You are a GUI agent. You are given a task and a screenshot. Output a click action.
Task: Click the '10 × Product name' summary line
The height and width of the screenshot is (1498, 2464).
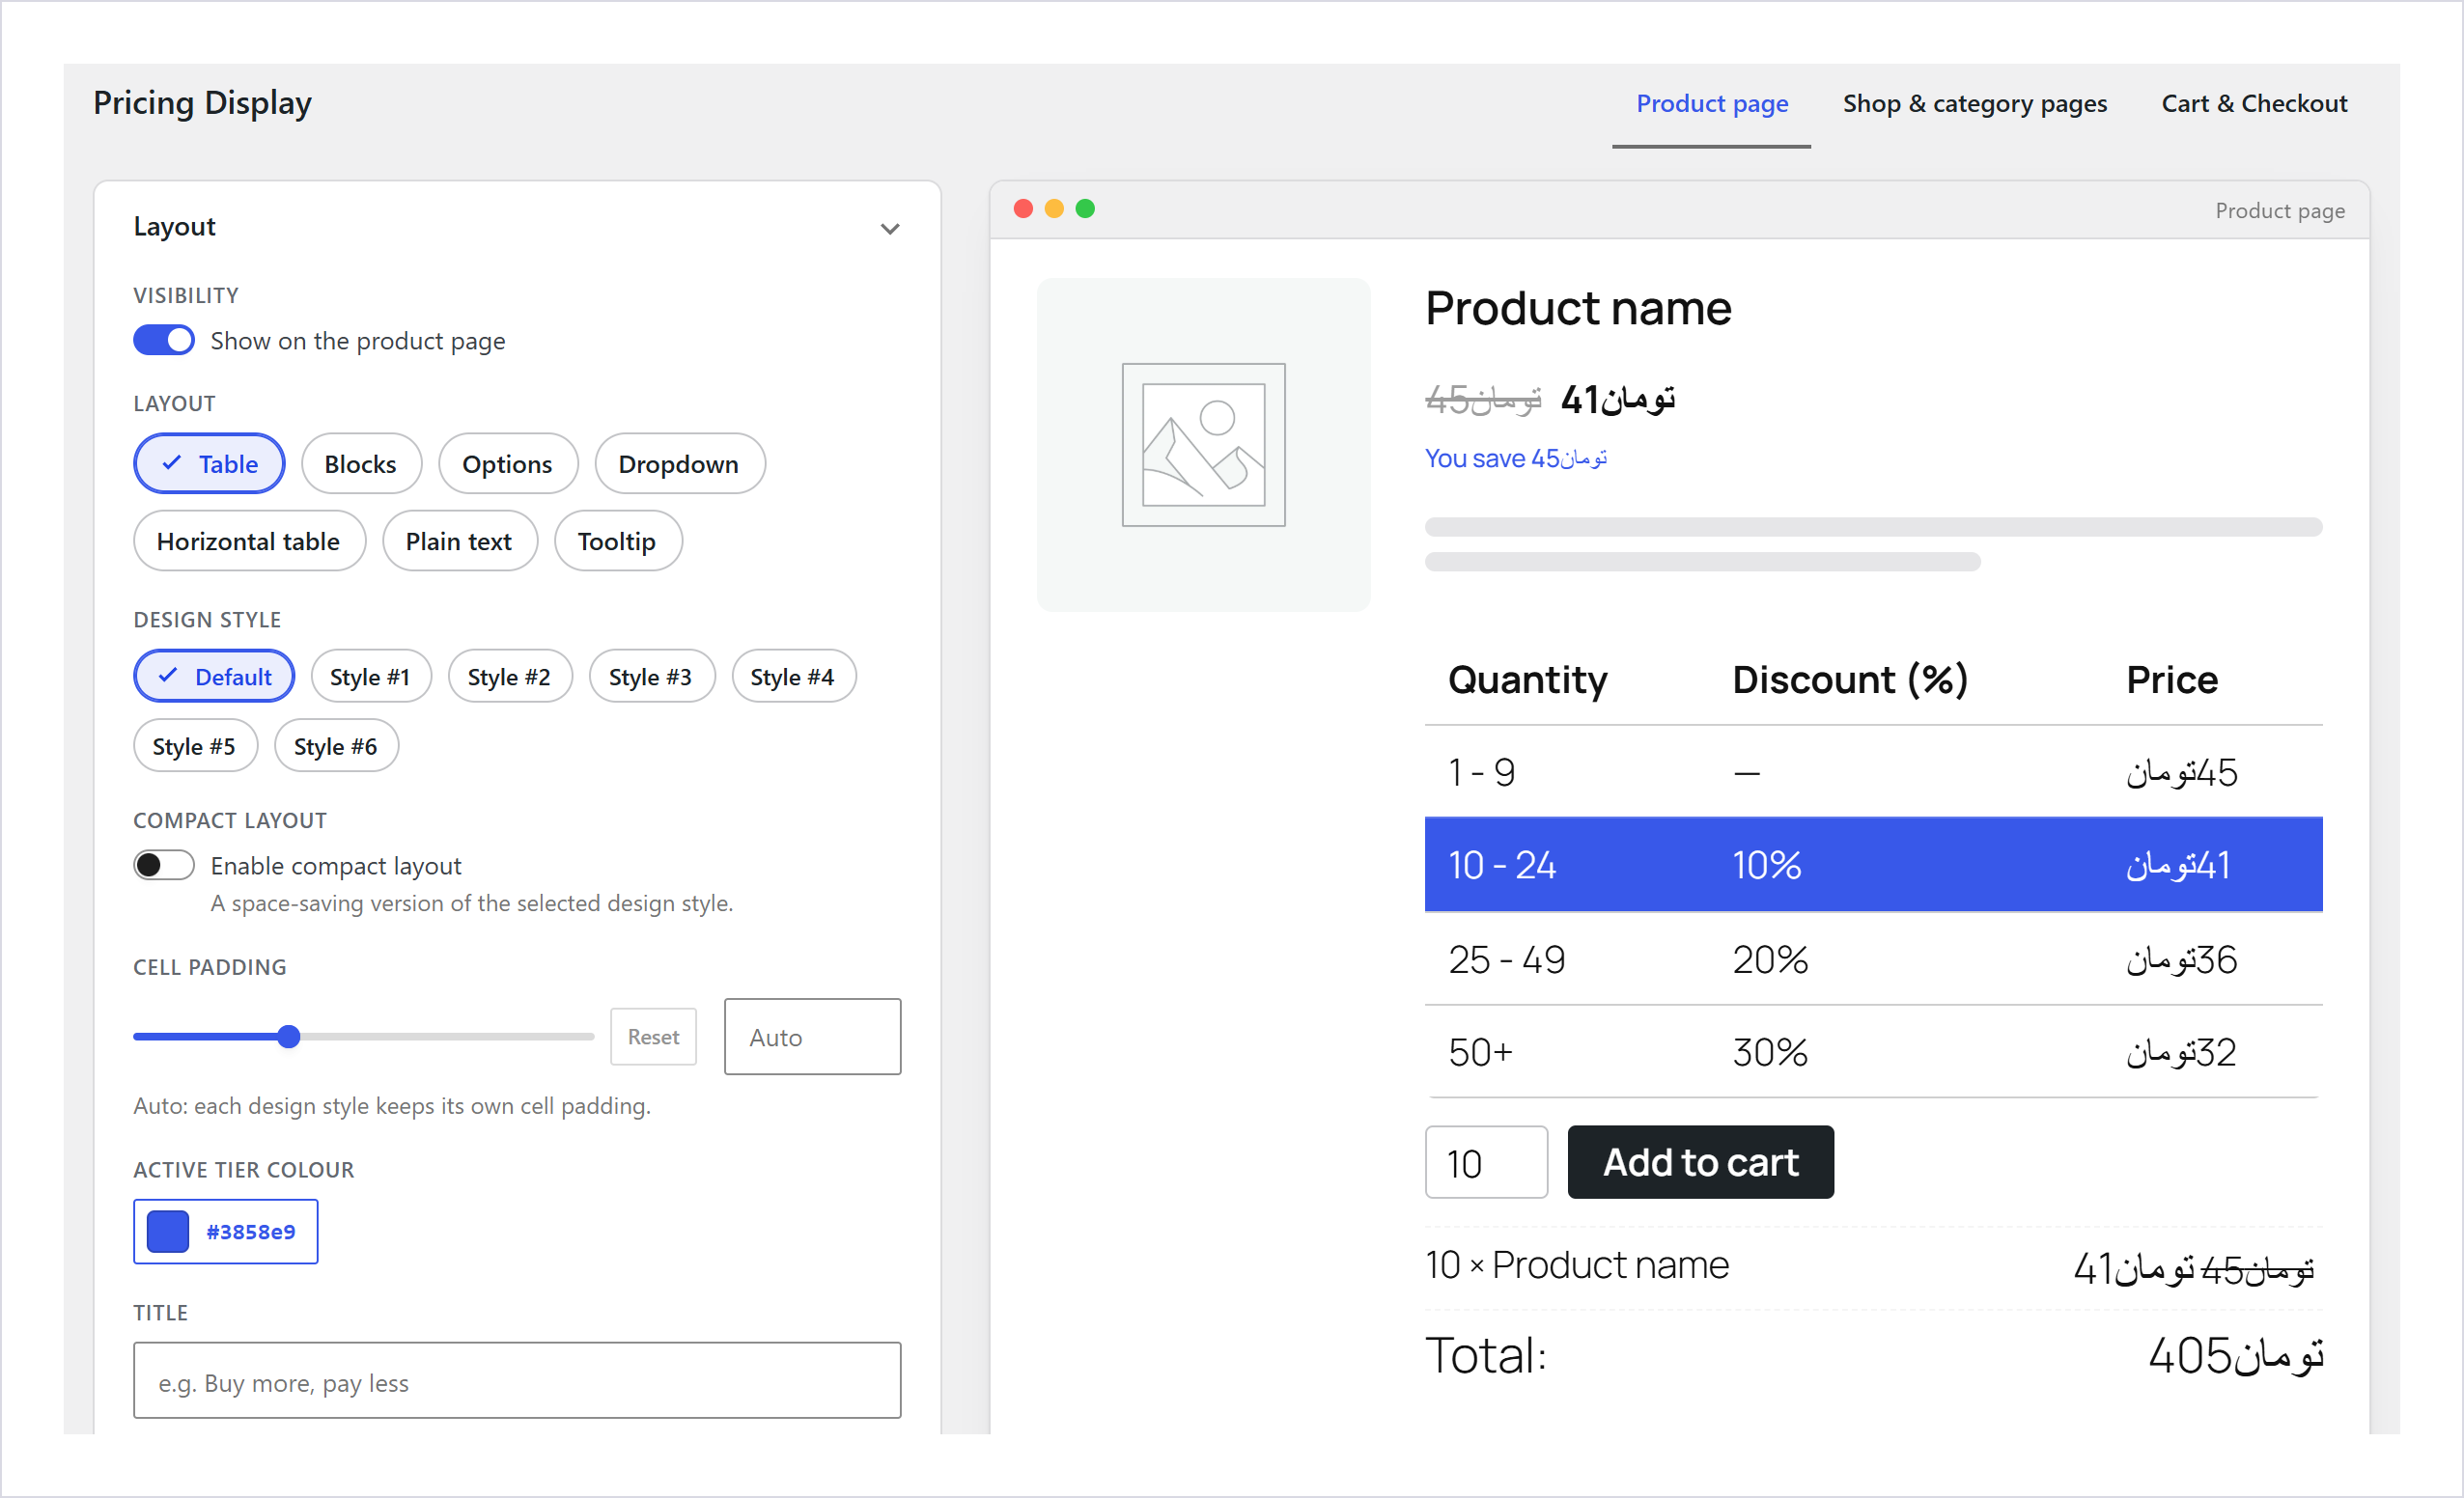(1577, 1266)
